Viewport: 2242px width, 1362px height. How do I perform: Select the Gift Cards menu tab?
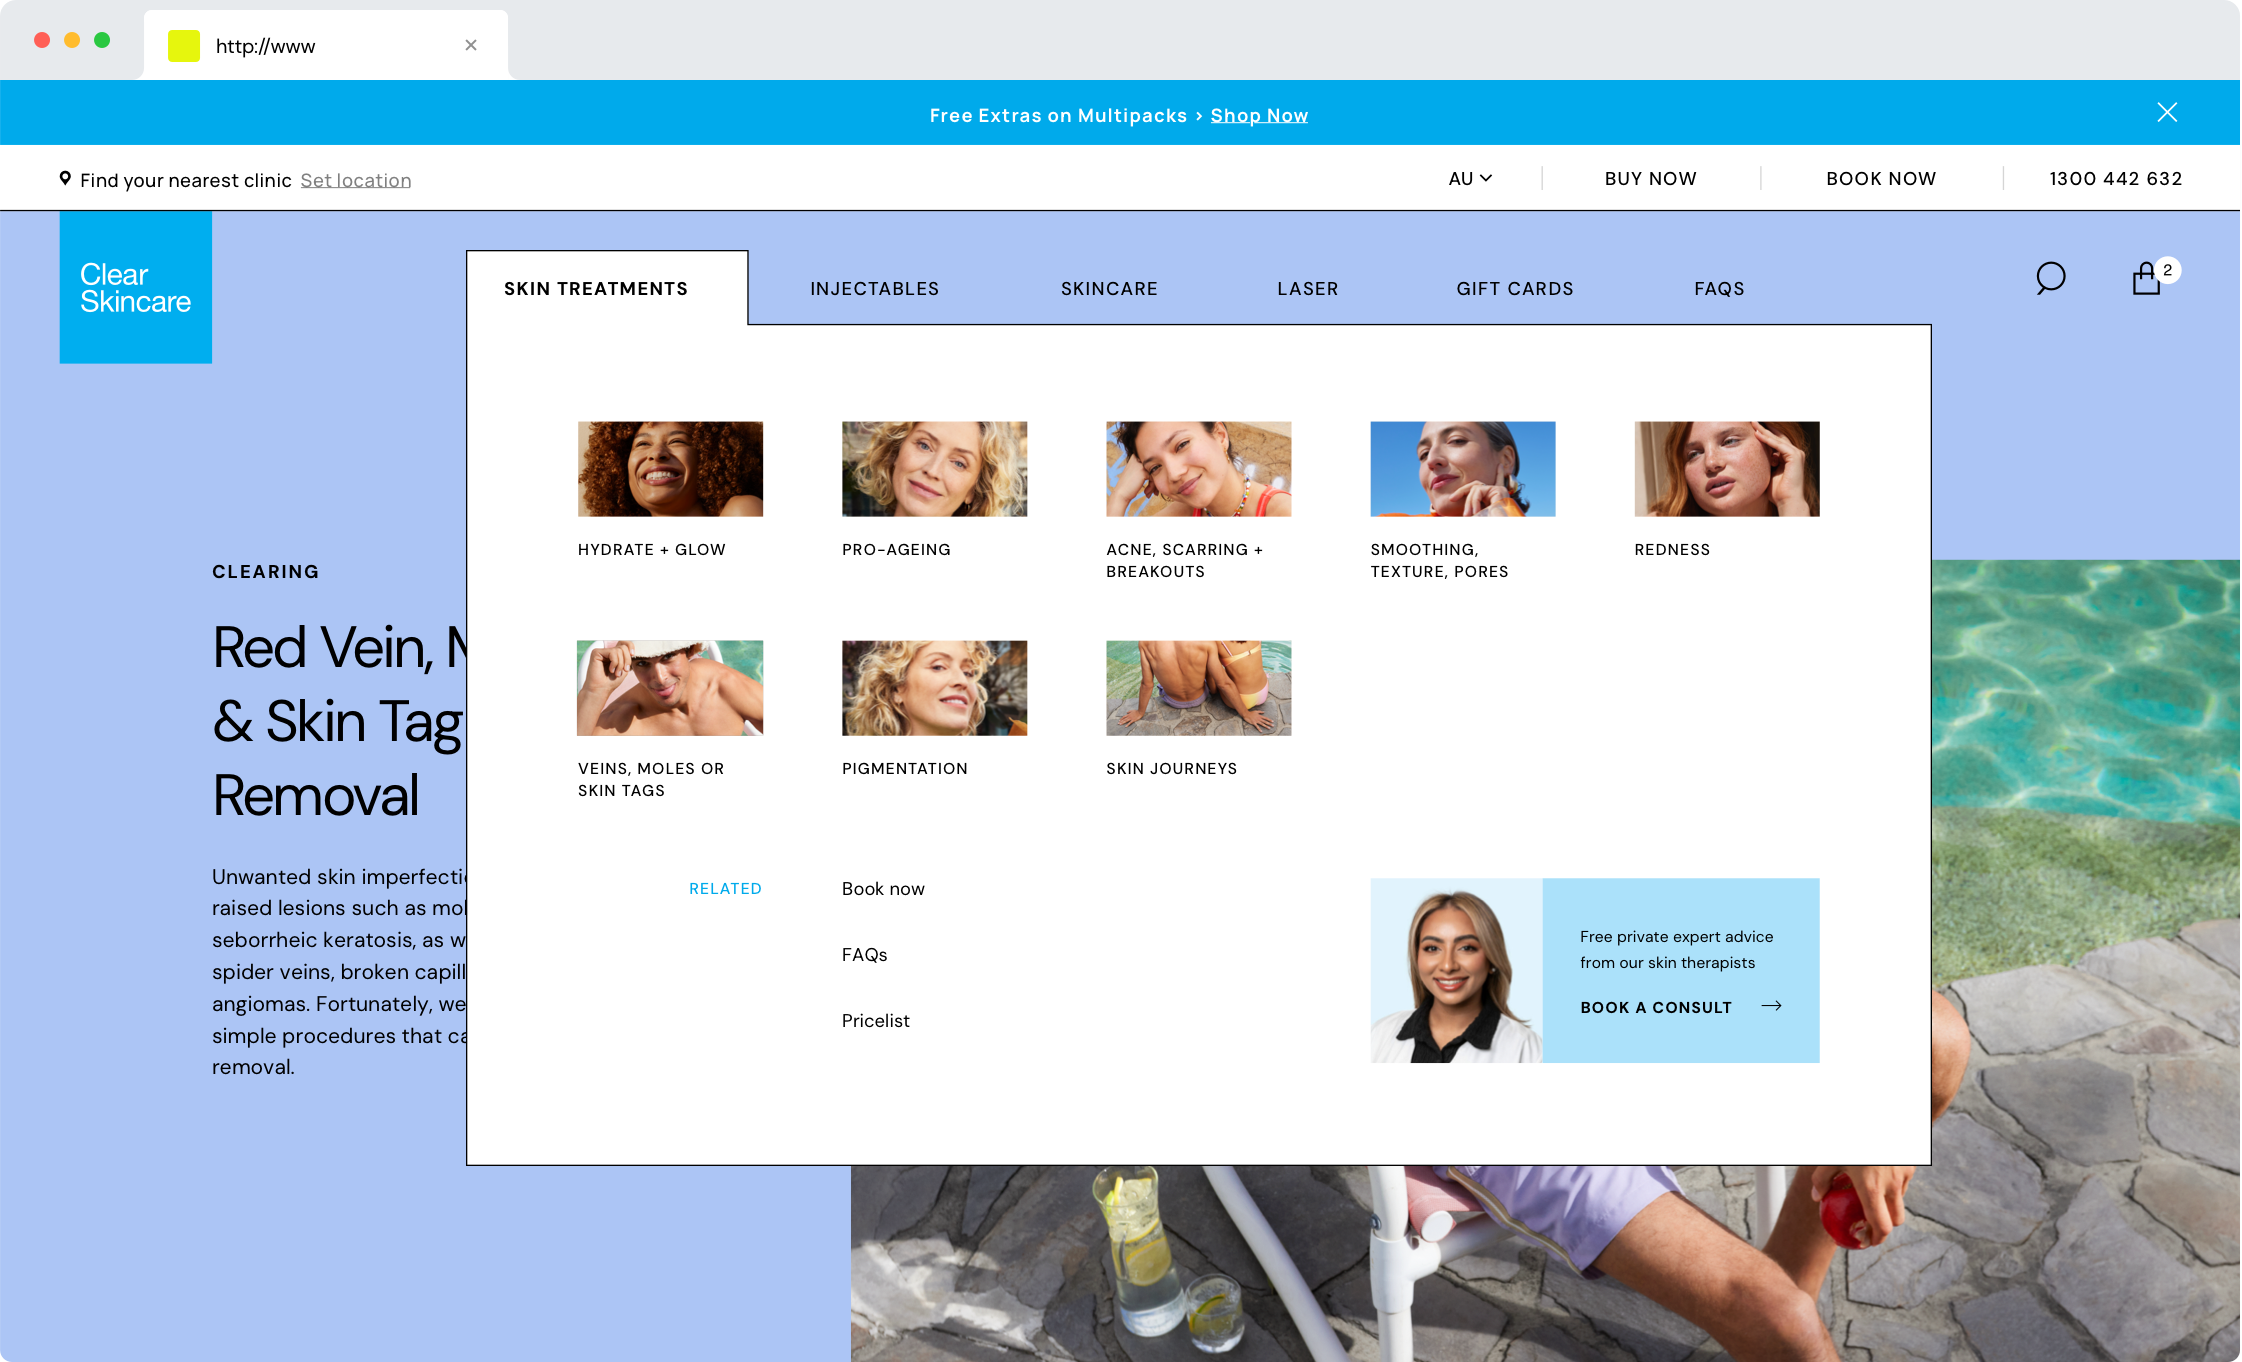pos(1515,288)
